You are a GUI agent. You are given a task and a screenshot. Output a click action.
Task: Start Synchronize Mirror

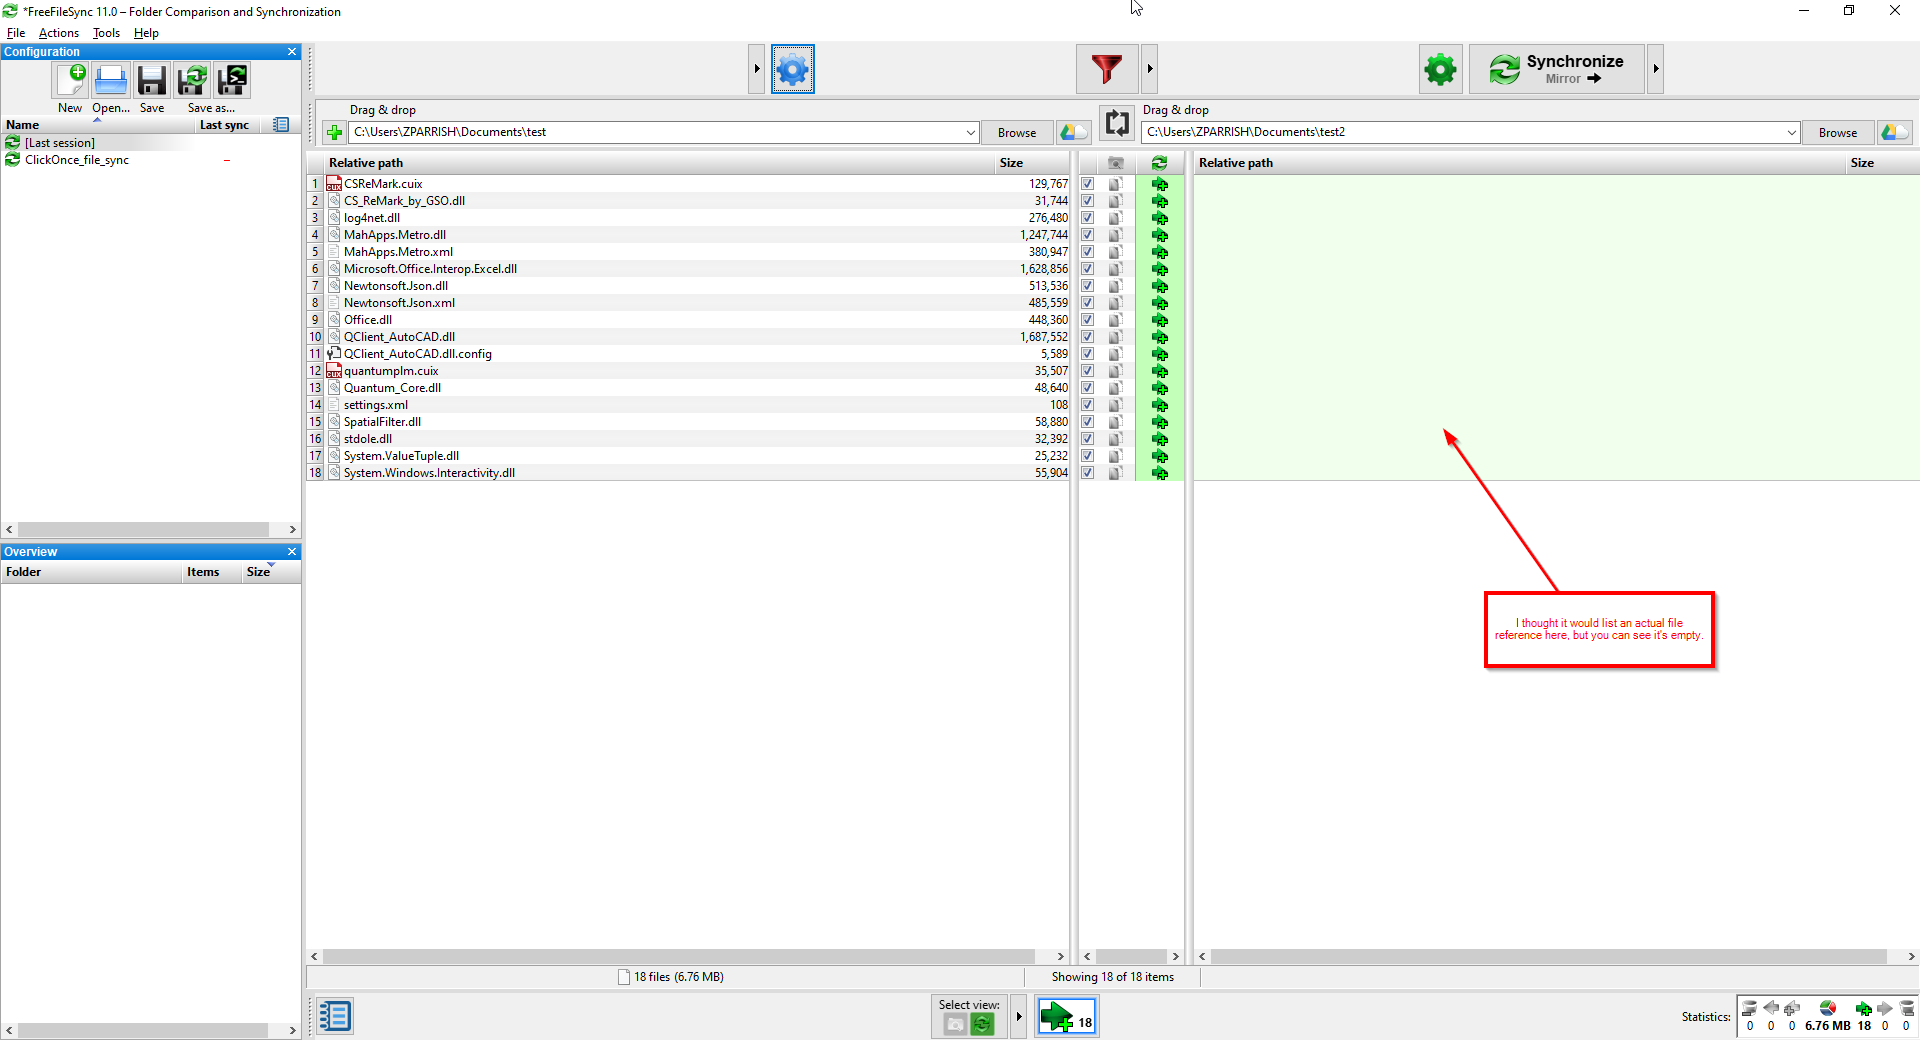(x=1557, y=69)
